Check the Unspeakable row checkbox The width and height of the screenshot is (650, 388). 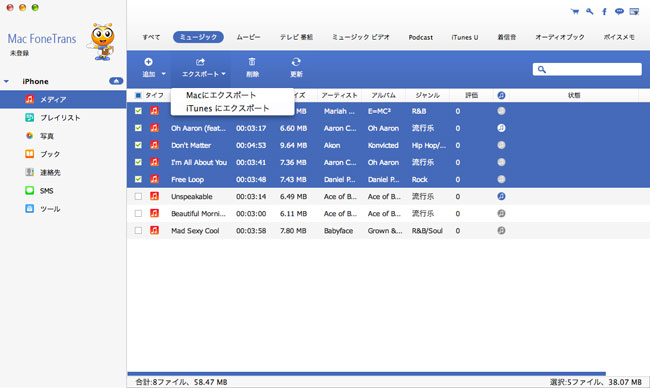[x=138, y=196]
